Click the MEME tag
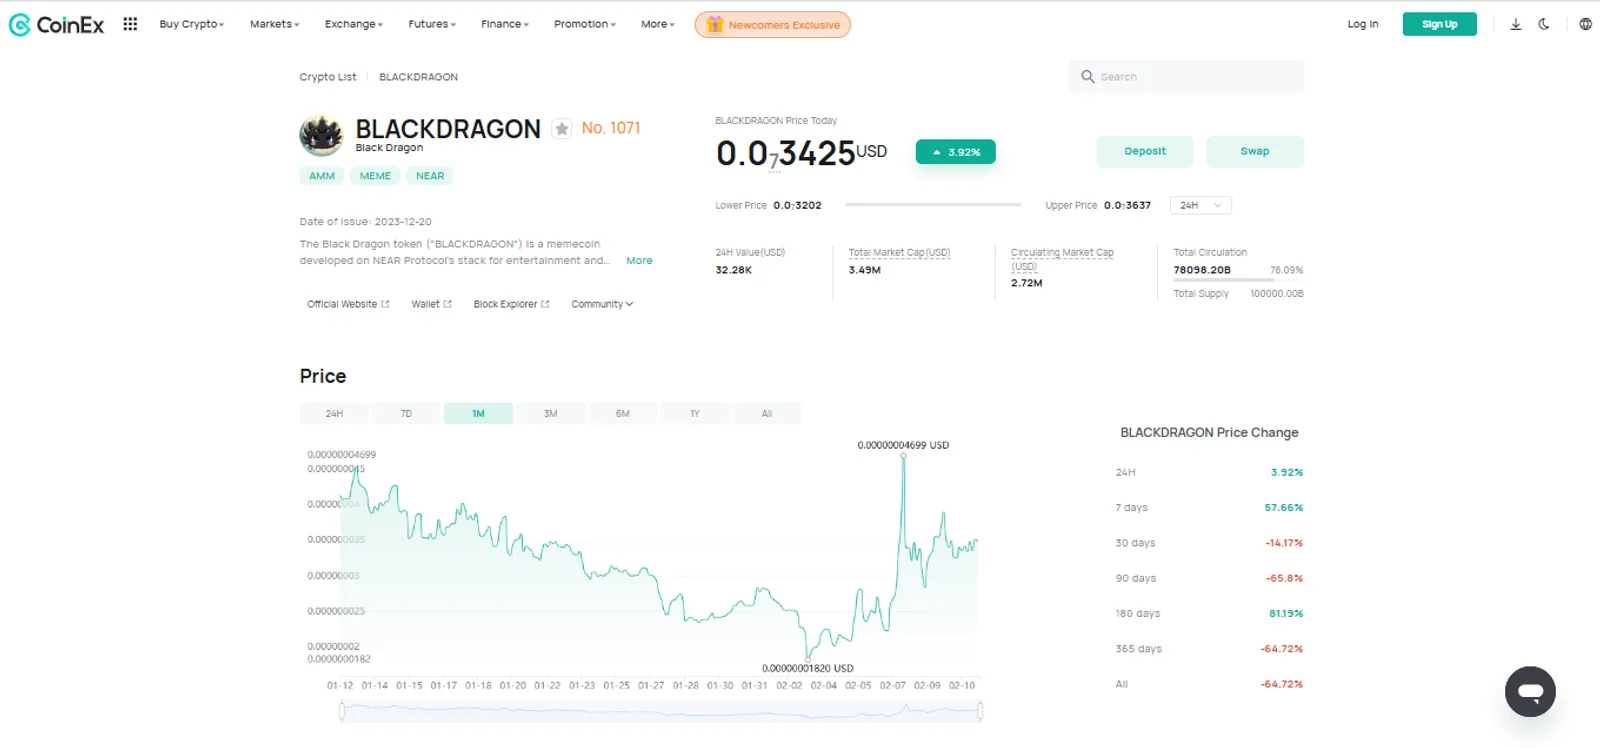The height and width of the screenshot is (748, 1600). point(375,176)
